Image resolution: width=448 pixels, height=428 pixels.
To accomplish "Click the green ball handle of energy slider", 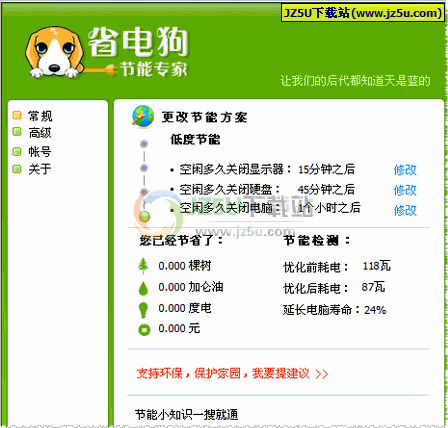I will pos(144,217).
